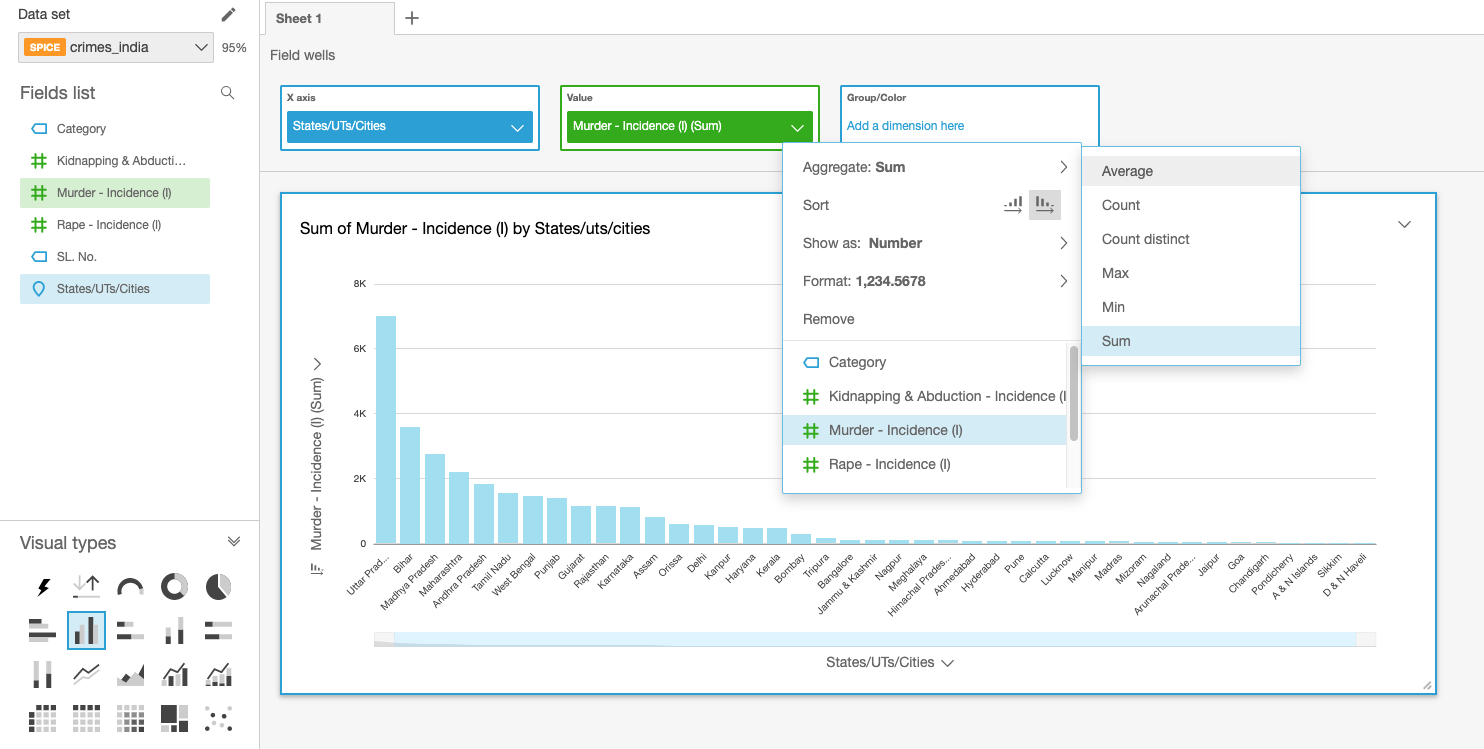This screenshot has height=749, width=1484.
Task: Add a new sheet with the plus tab
Action: [411, 18]
